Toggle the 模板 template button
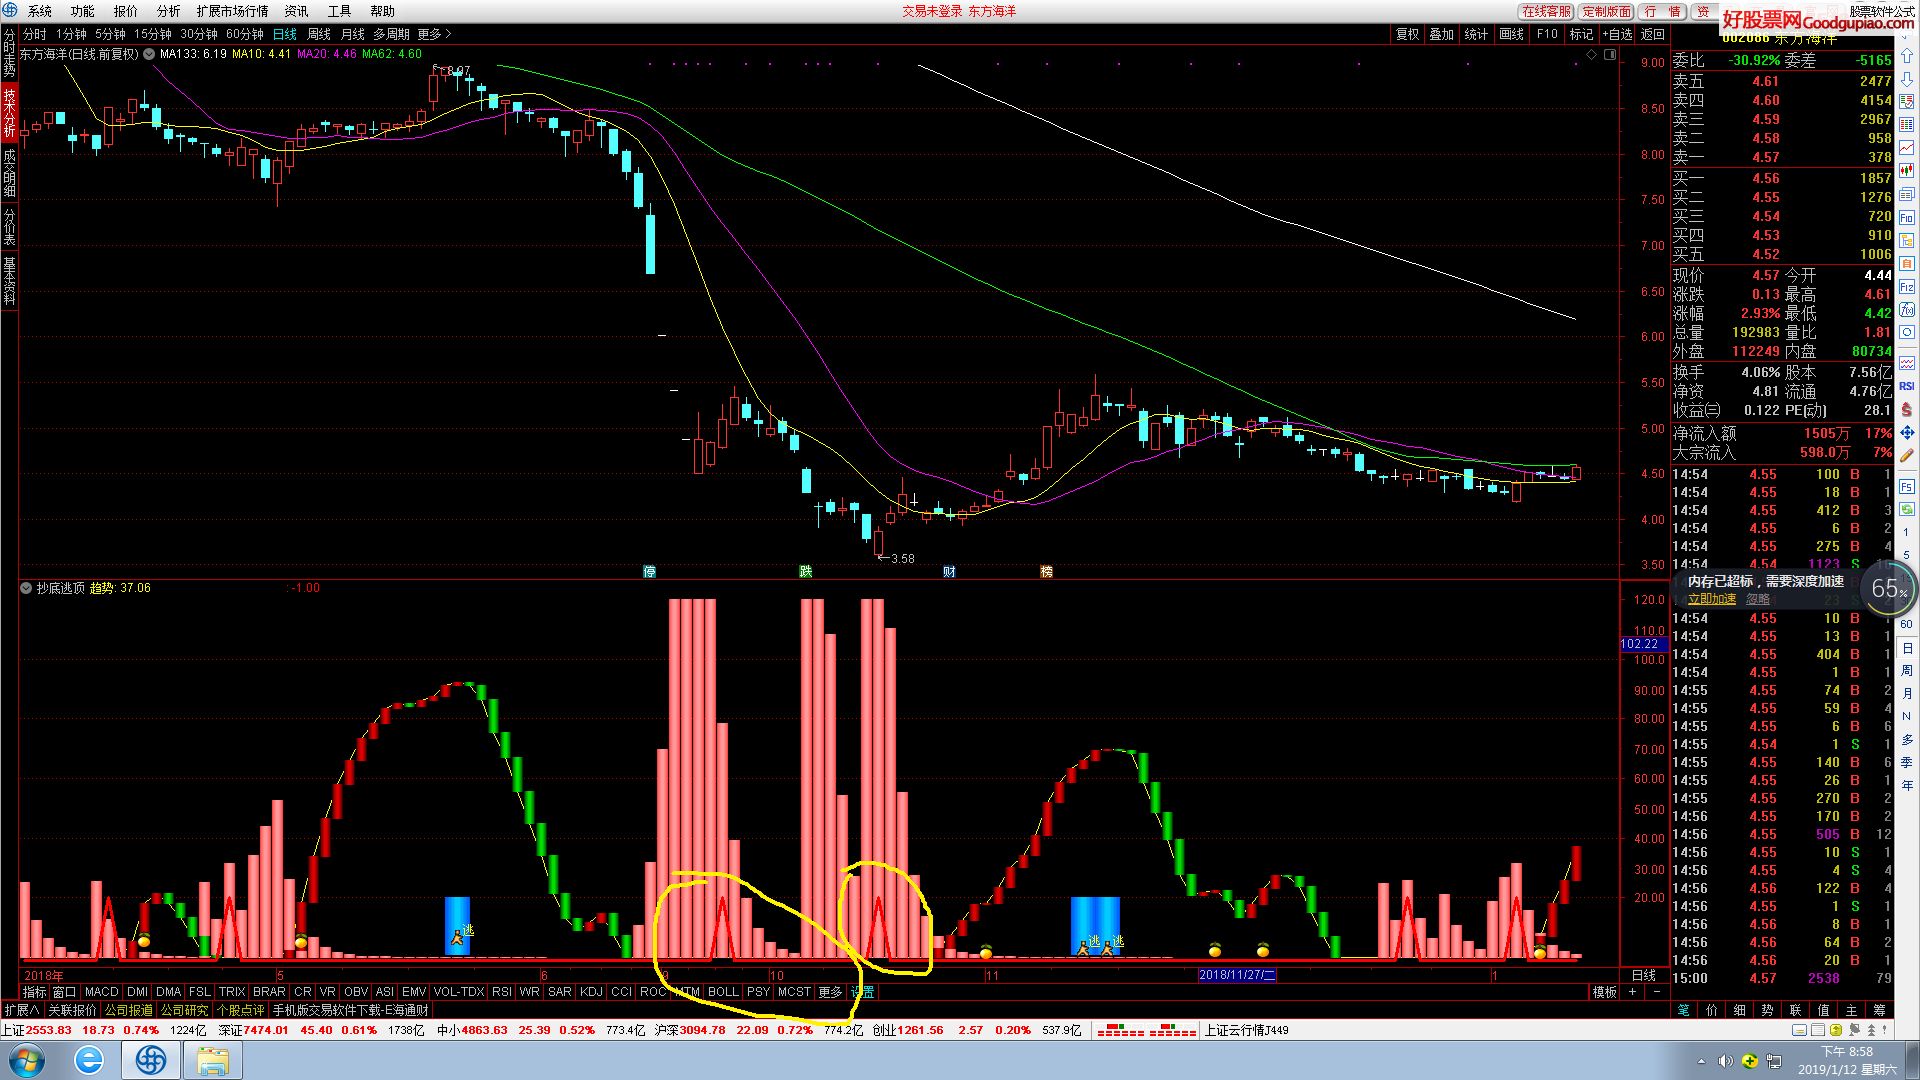The image size is (1920, 1080). click(x=1605, y=992)
